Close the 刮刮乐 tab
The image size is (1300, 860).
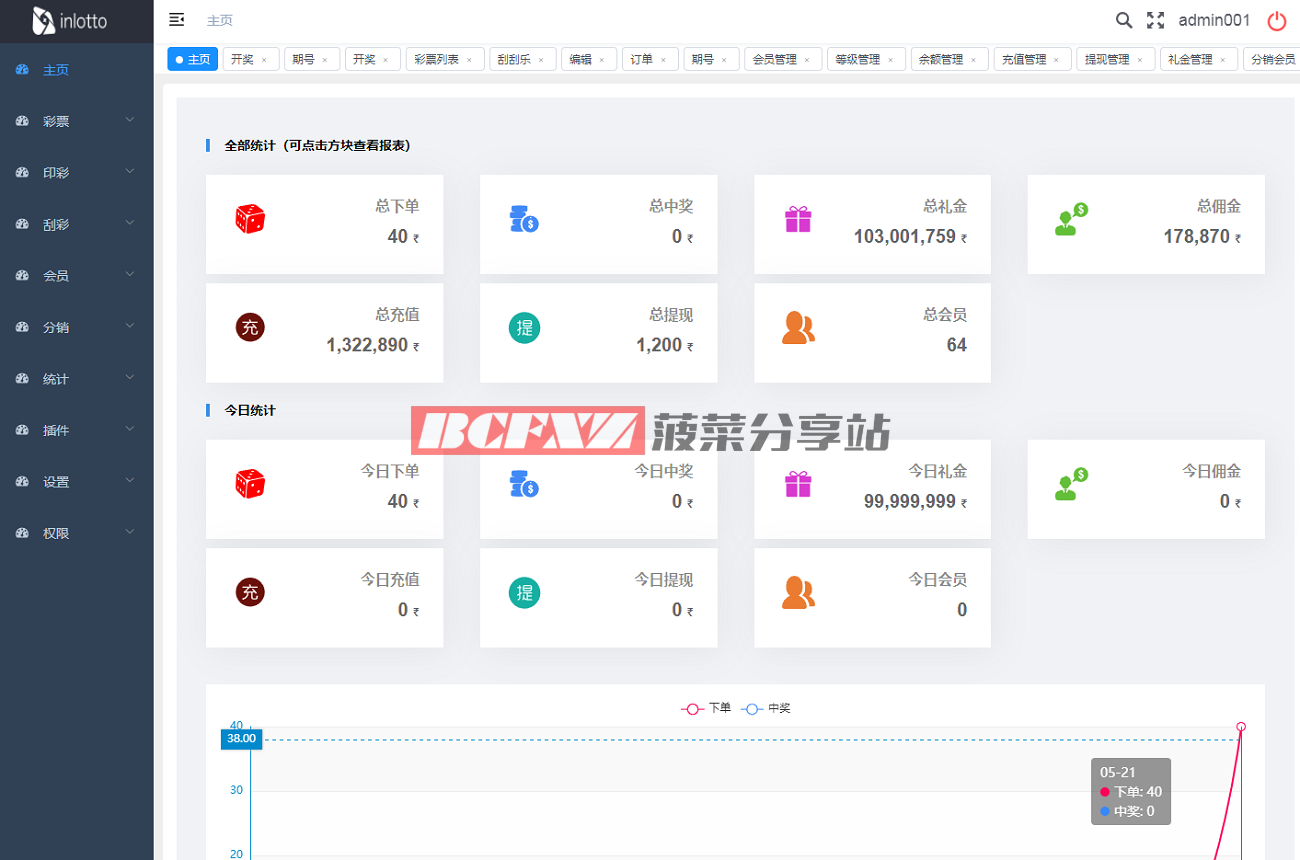pyautogui.click(x=541, y=60)
